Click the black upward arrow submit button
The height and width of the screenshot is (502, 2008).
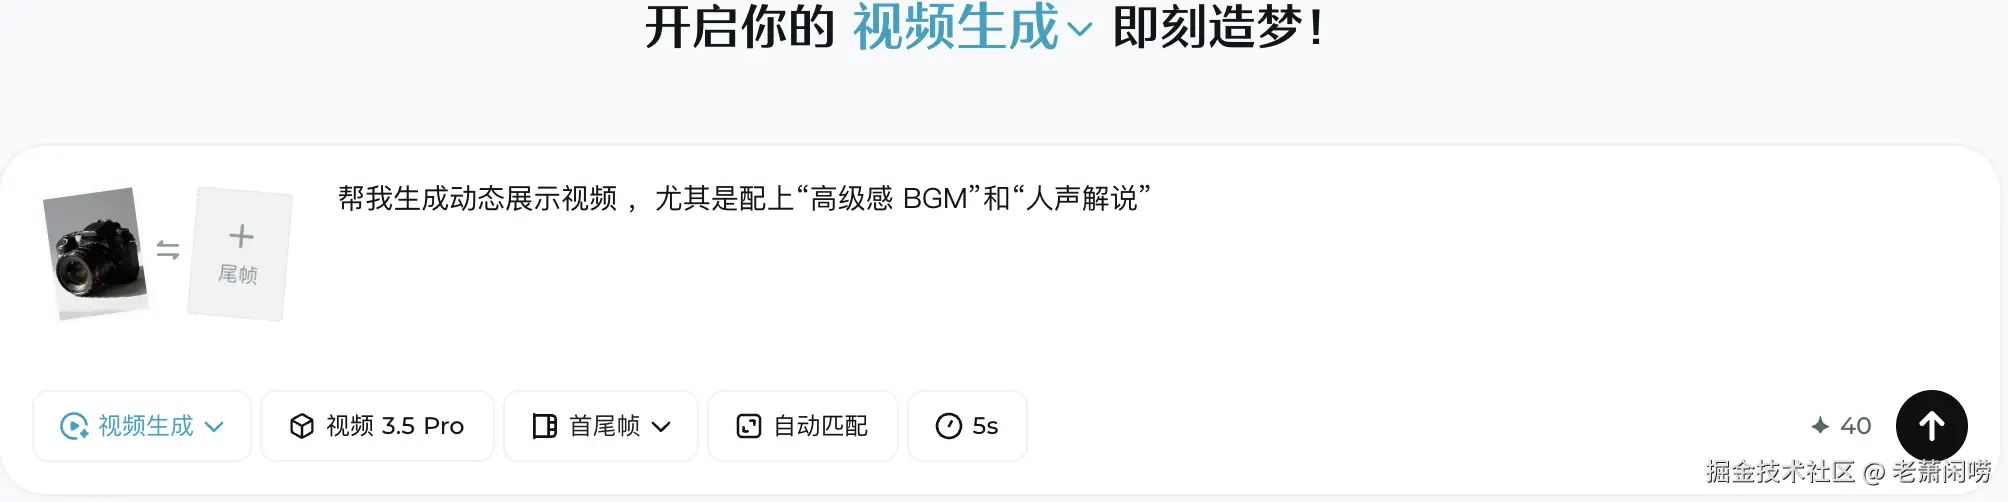1931,426
